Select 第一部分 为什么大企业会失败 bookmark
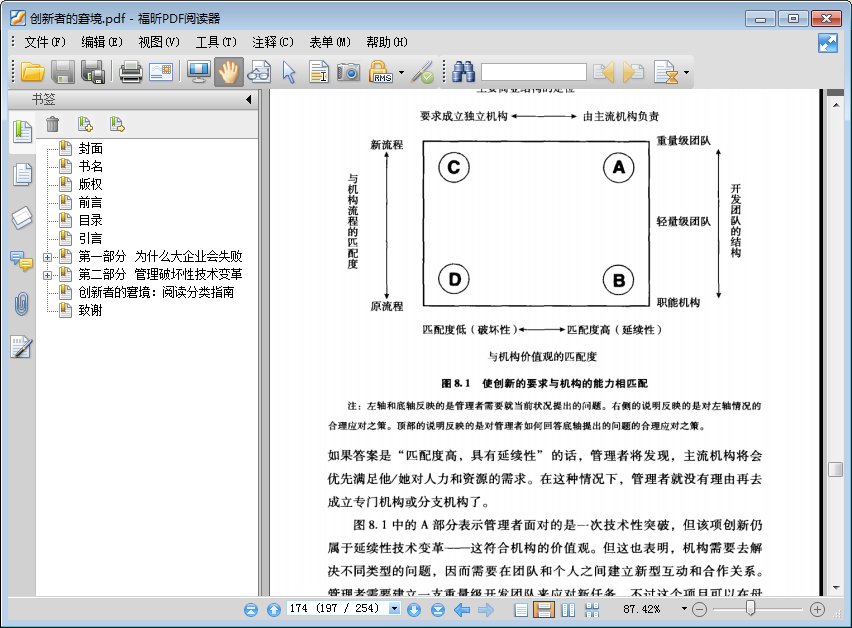 (160, 256)
